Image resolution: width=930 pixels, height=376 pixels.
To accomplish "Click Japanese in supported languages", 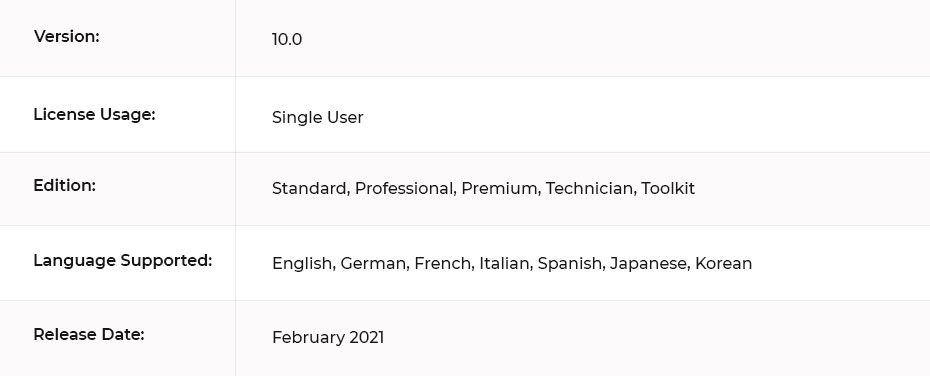I will pos(648,263).
